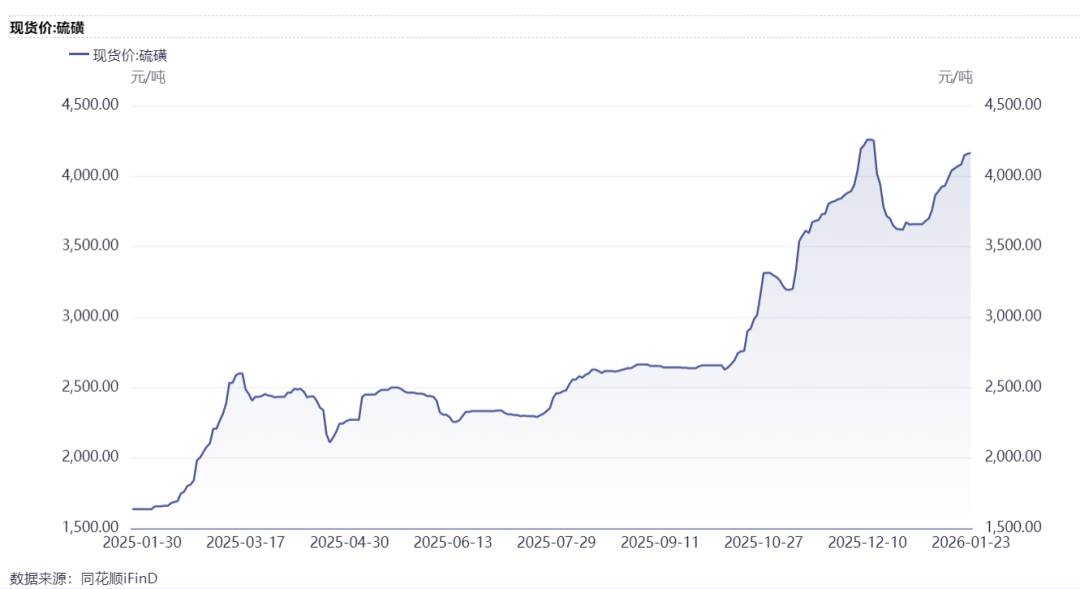Click the 2025-04-30 date tick label
This screenshot has width=1080, height=589.
349,543
